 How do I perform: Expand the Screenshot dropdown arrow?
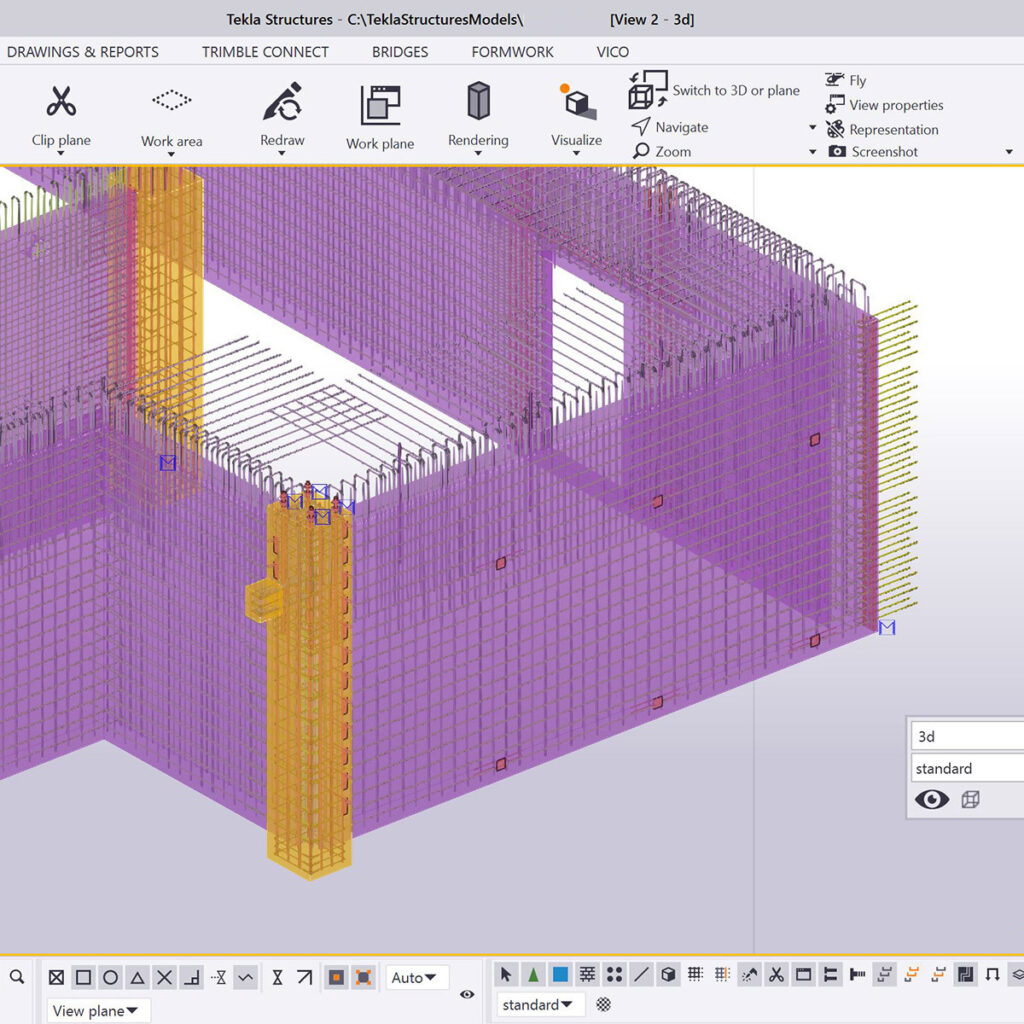[1008, 152]
